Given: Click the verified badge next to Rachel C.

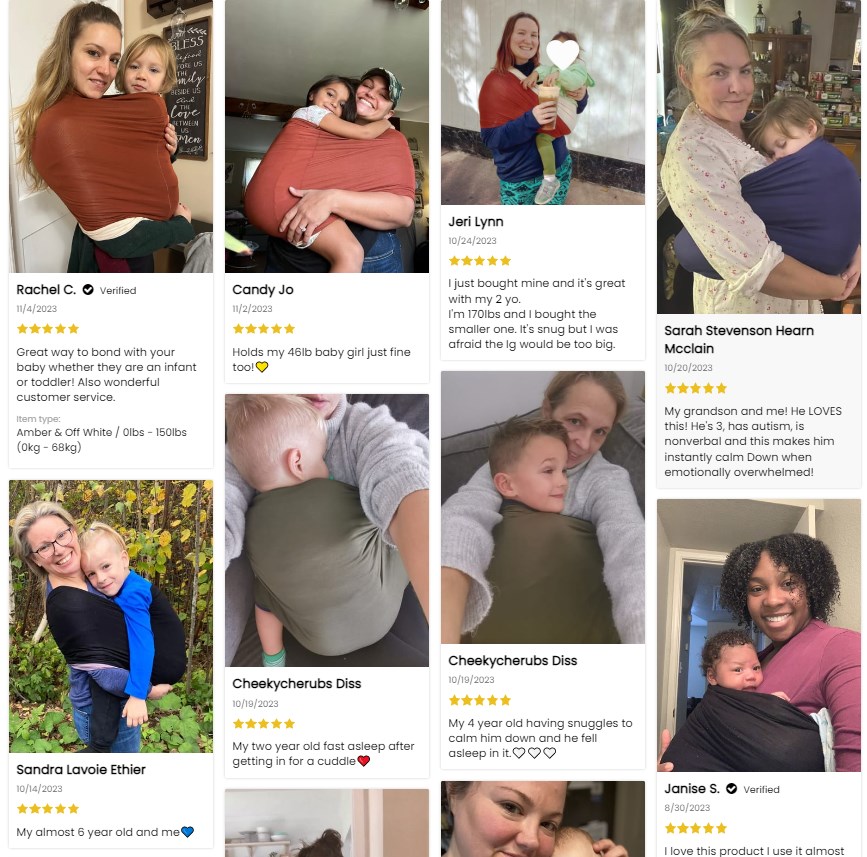Looking at the screenshot, I should [88, 290].
